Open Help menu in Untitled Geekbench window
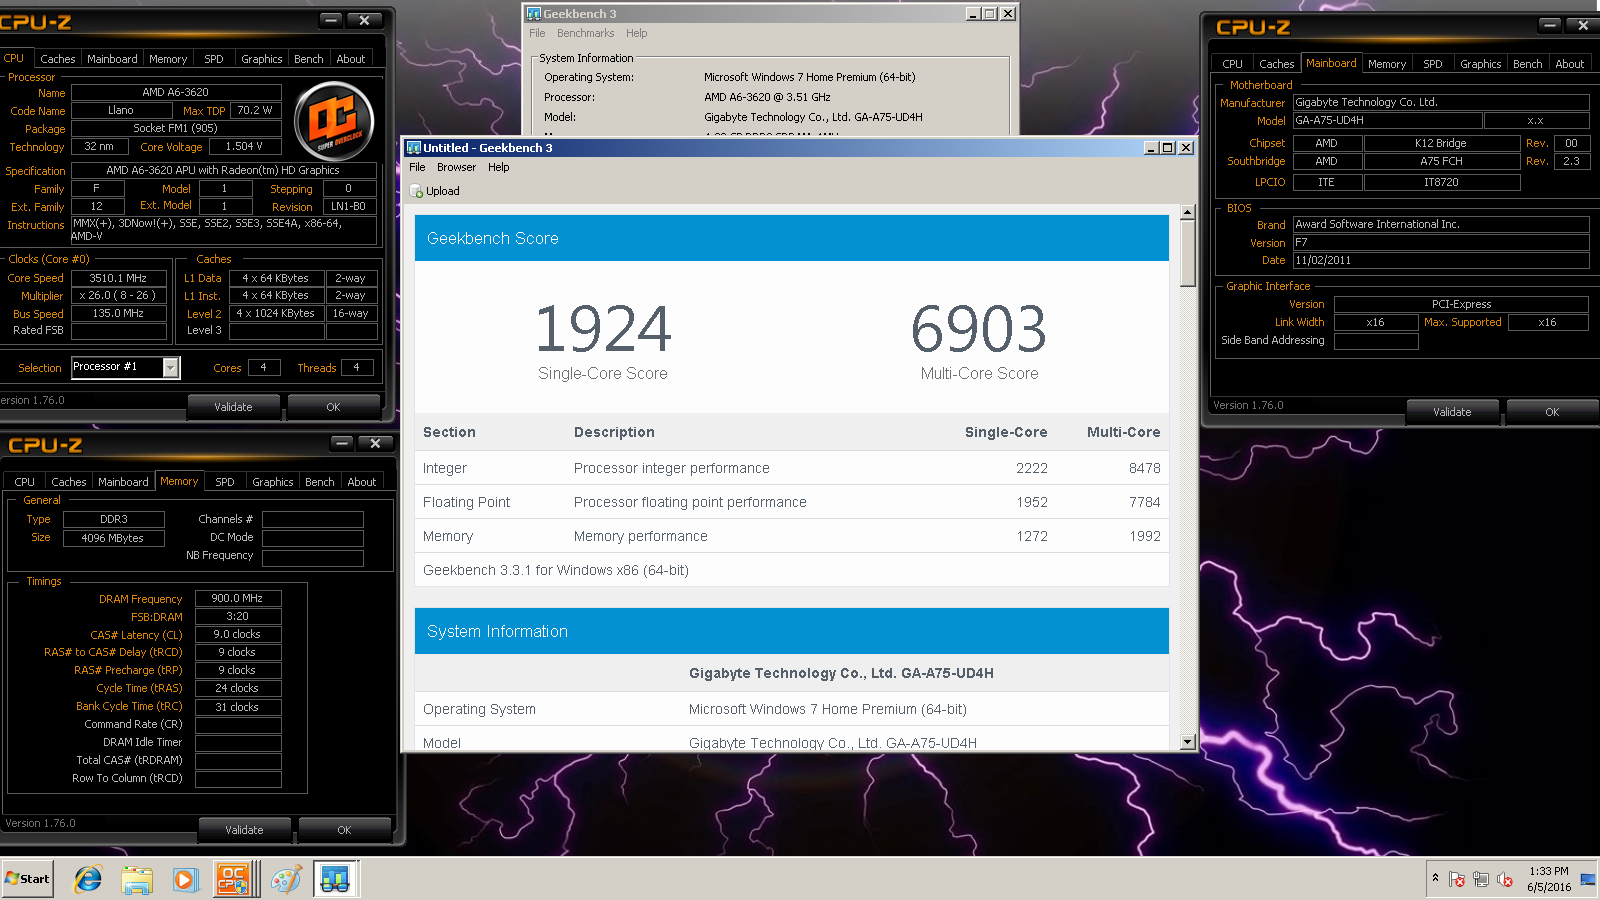 (499, 167)
